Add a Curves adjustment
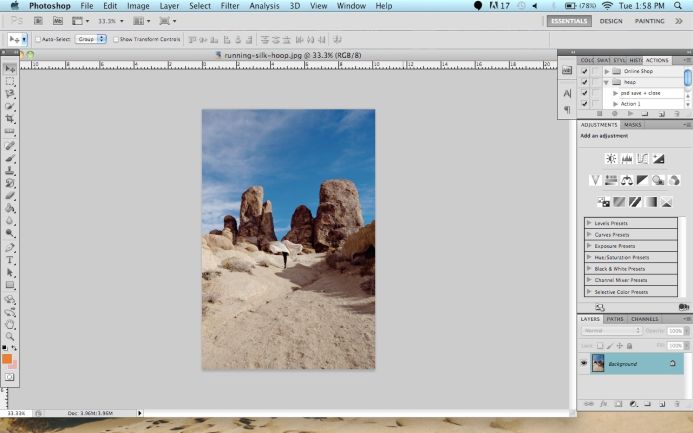The width and height of the screenshot is (693, 433). [643, 158]
